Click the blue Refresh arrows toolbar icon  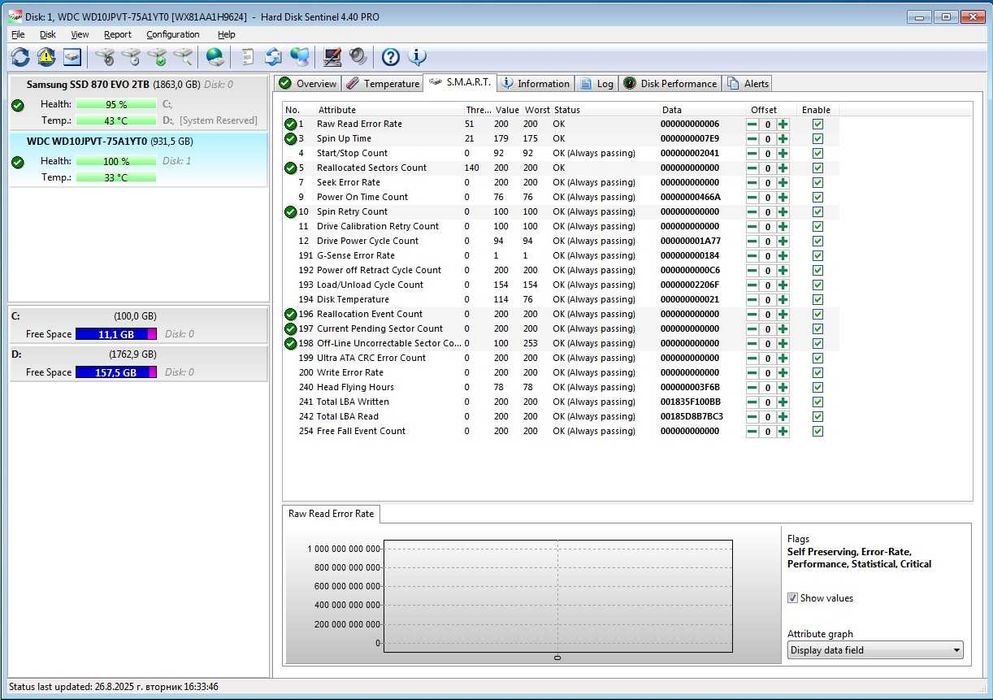20,57
